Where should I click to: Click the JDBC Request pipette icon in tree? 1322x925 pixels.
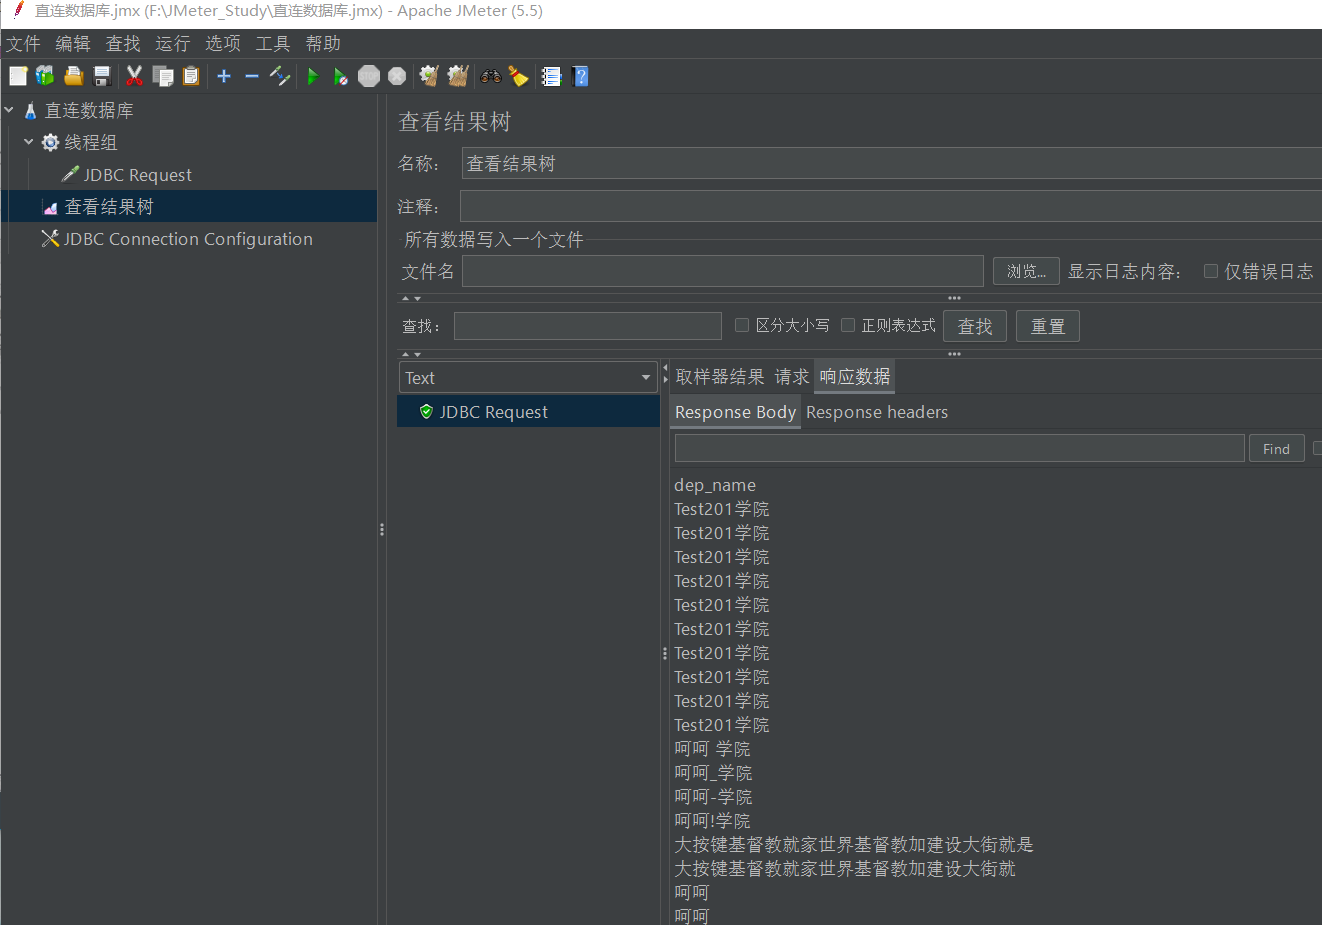[70, 174]
